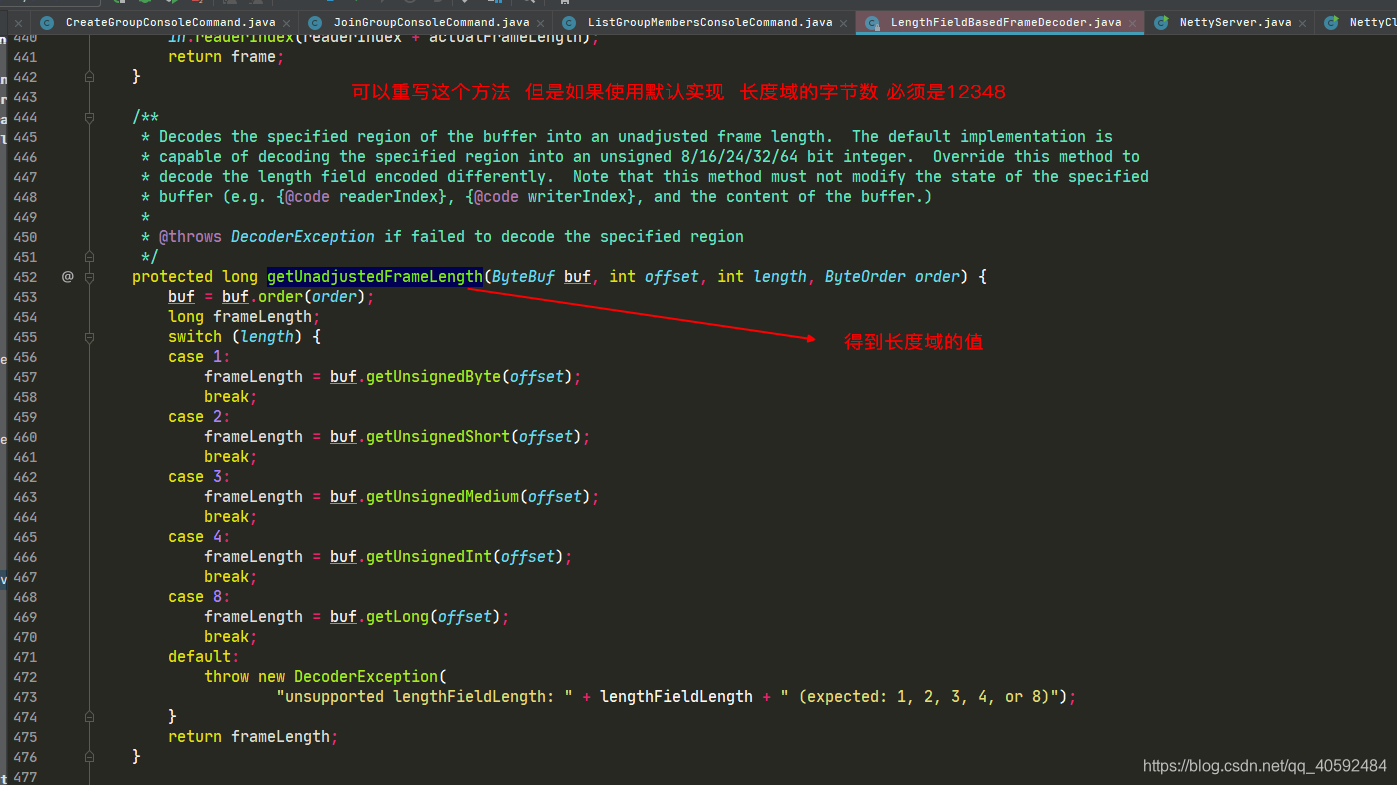This screenshot has width=1397, height=785.
Task: Click line number 452 in the gutter
Action: (25, 277)
